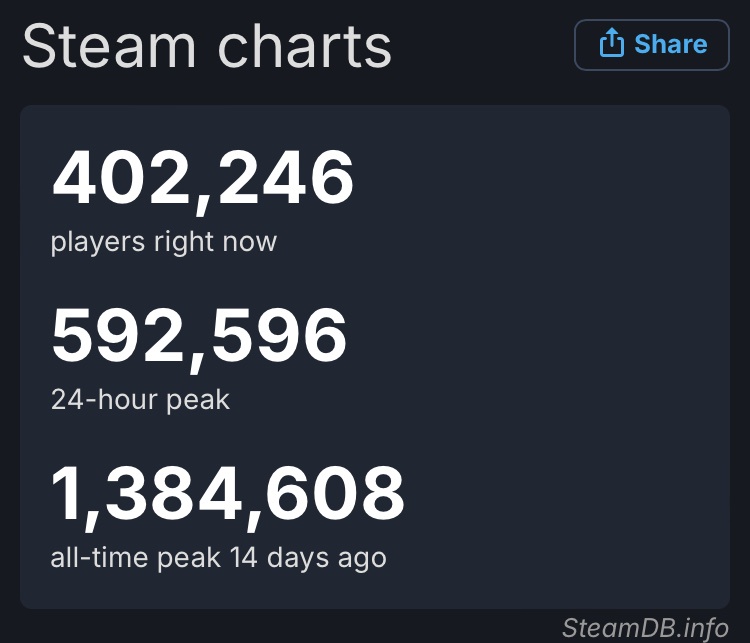Screen dimensions: 750x643
Task: Click the word 'Steam' in the heading
Action: tap(109, 46)
